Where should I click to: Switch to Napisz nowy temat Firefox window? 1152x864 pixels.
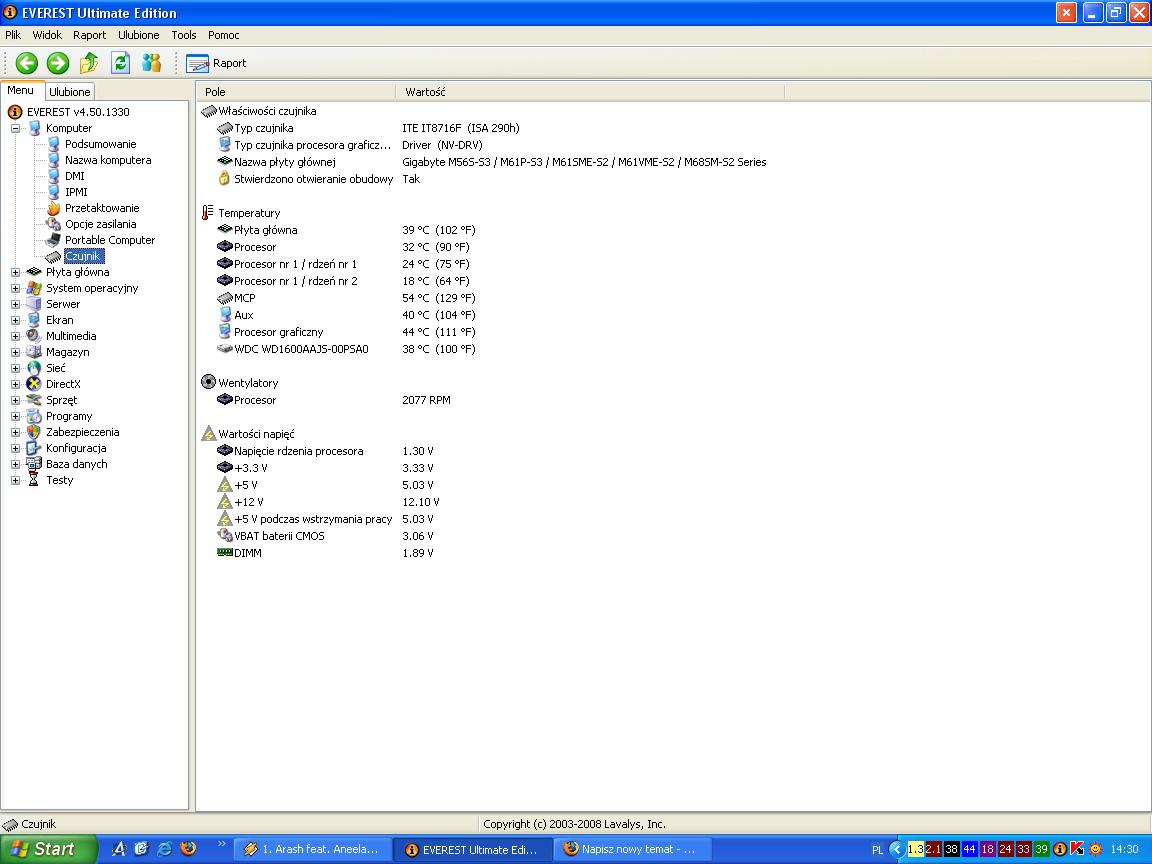point(631,849)
